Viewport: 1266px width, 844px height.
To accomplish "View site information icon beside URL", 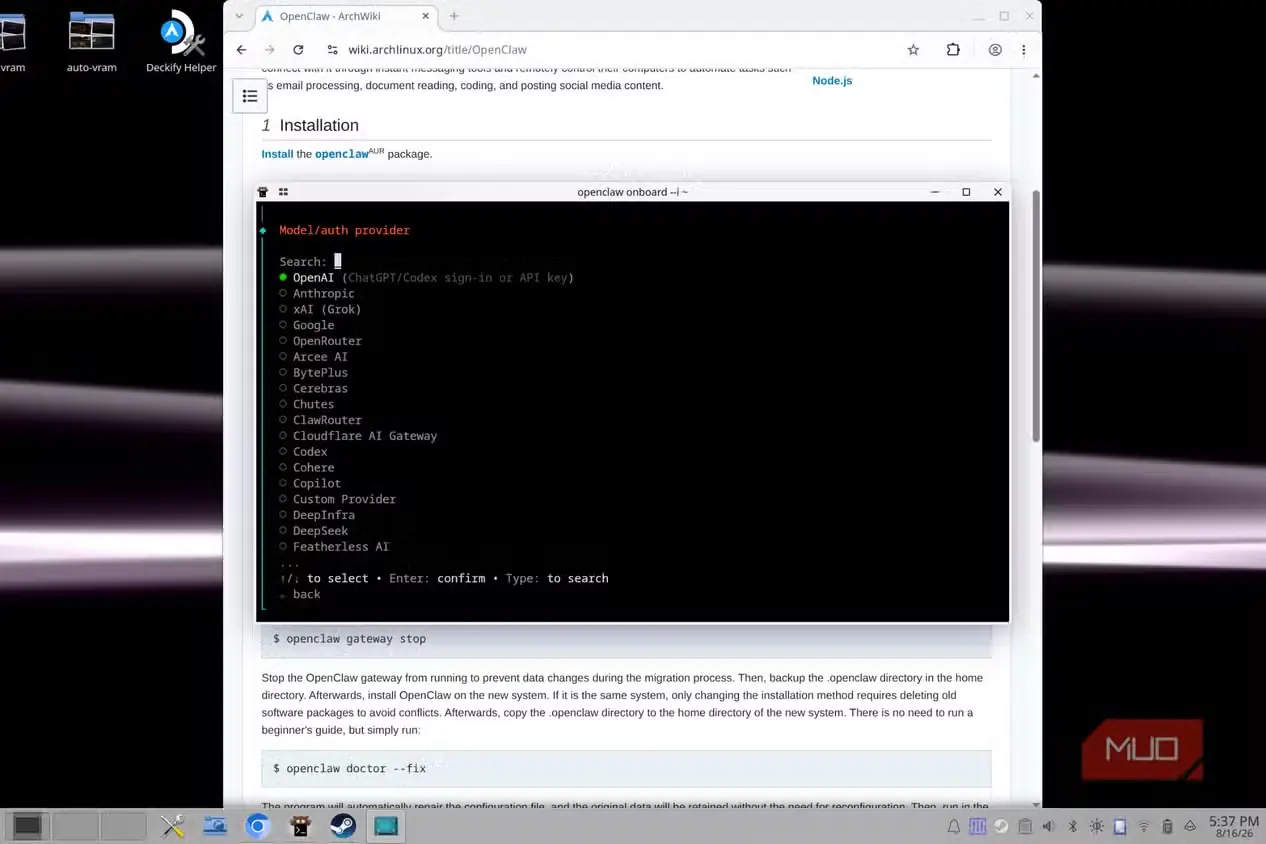I will (x=332, y=49).
